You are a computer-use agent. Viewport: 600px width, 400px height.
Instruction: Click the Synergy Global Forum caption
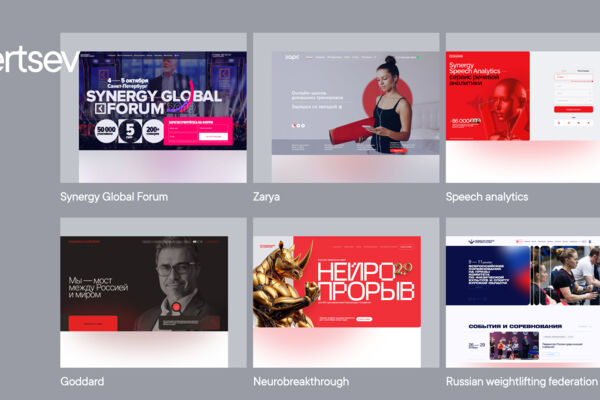114,197
